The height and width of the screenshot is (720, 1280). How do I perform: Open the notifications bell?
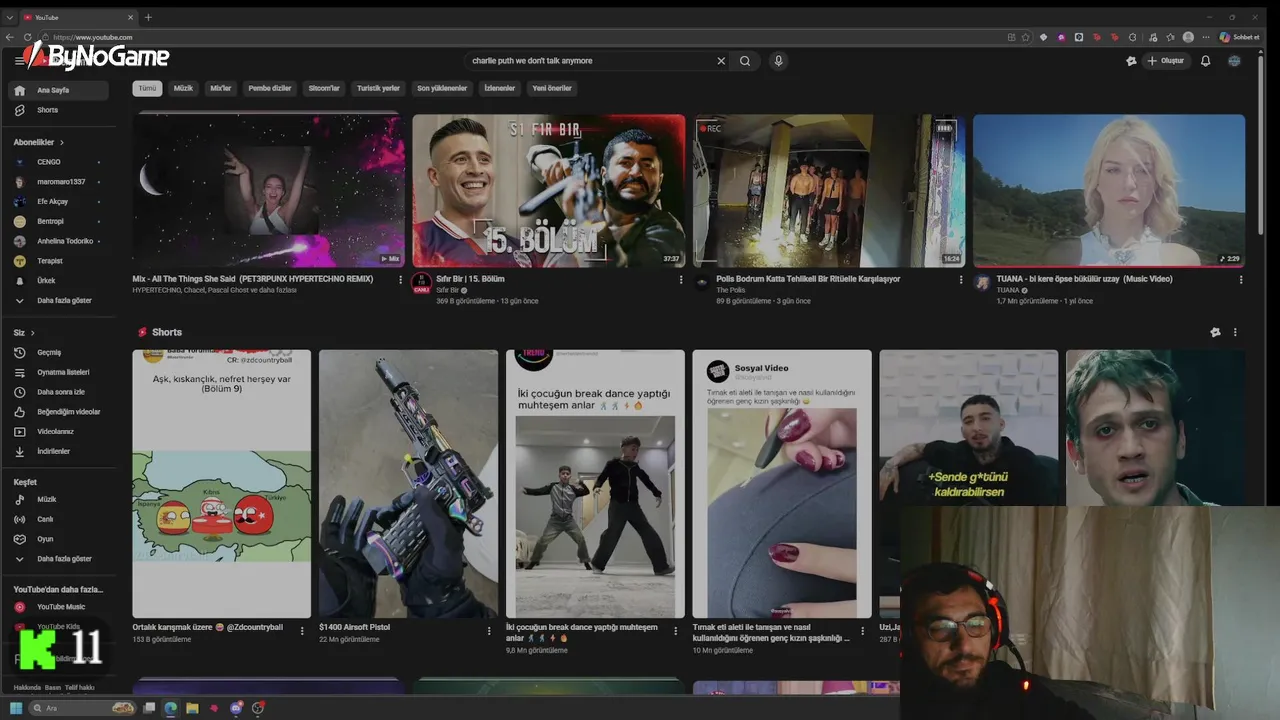click(1205, 61)
